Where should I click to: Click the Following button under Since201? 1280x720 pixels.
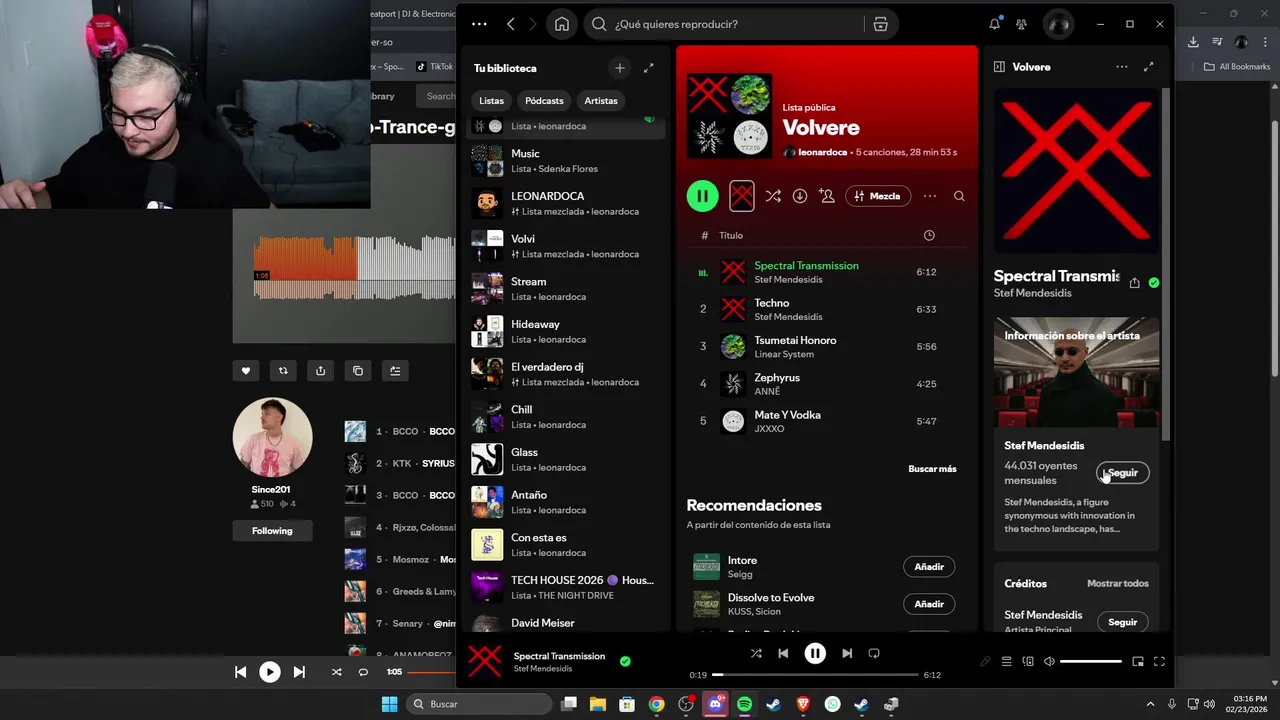click(272, 531)
